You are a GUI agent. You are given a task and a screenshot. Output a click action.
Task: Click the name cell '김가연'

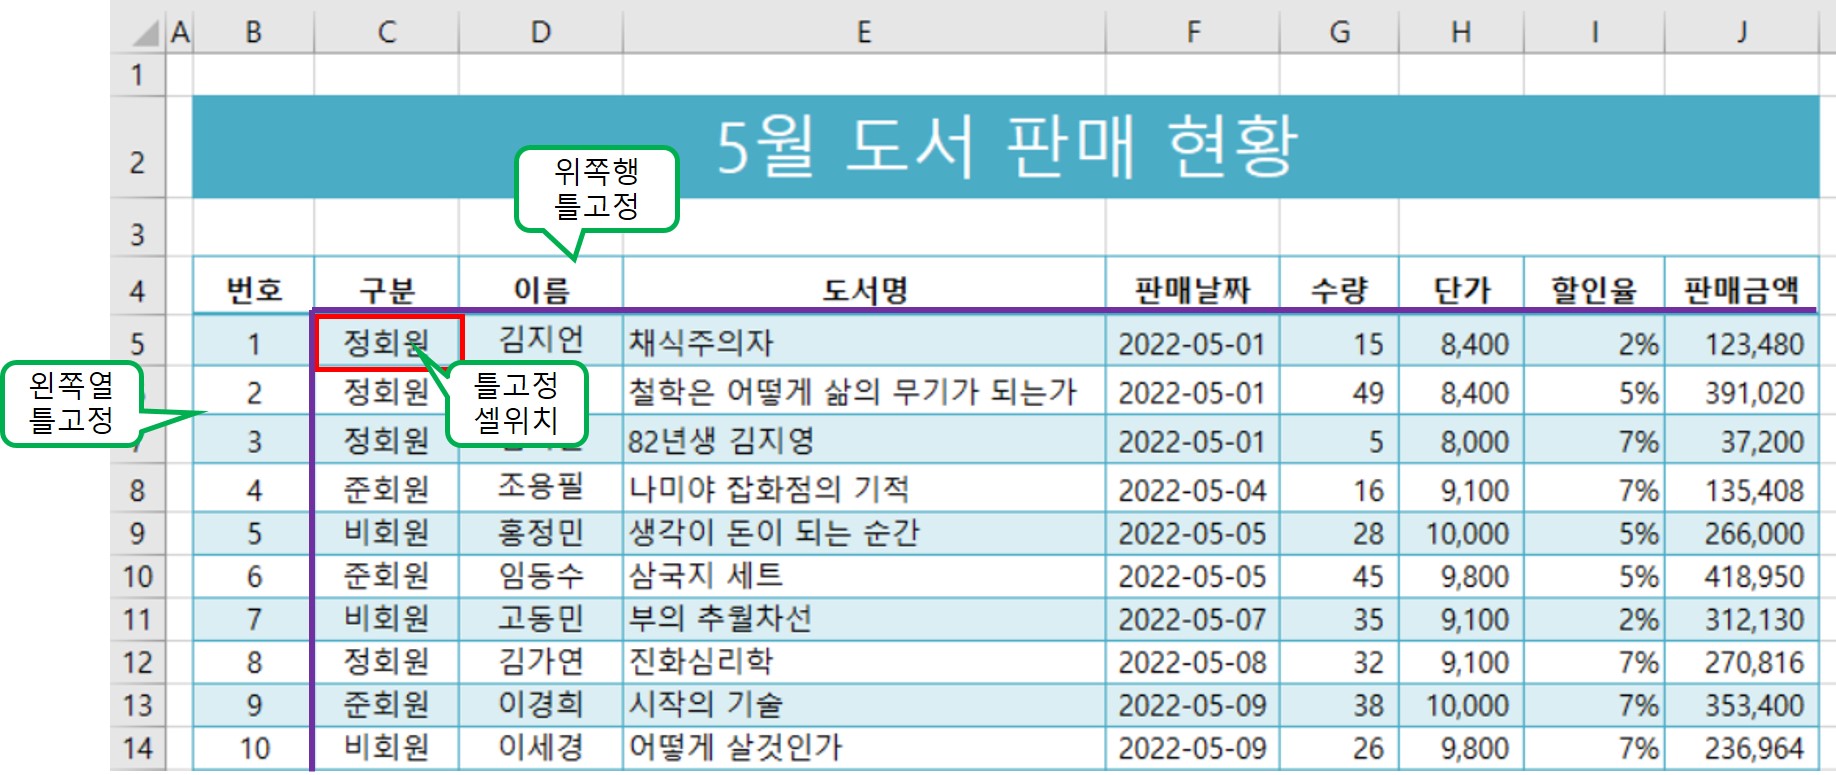click(541, 662)
